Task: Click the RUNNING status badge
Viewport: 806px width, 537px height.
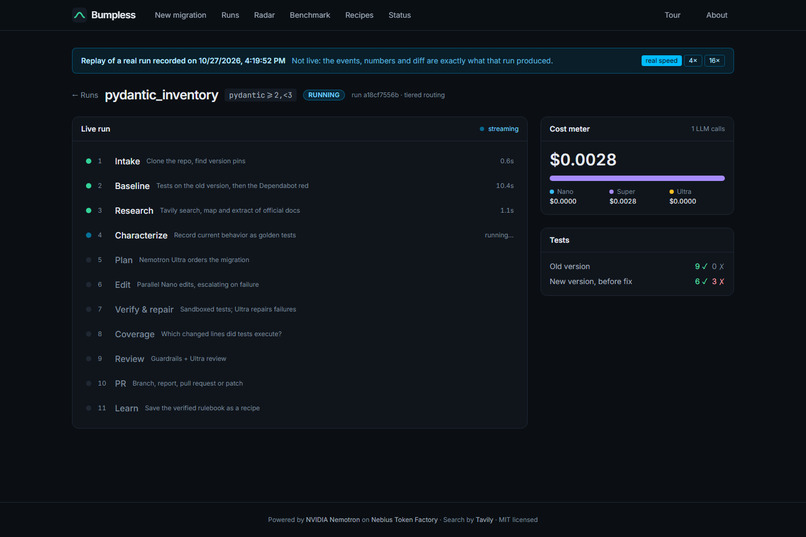Action: pyautogui.click(x=324, y=95)
